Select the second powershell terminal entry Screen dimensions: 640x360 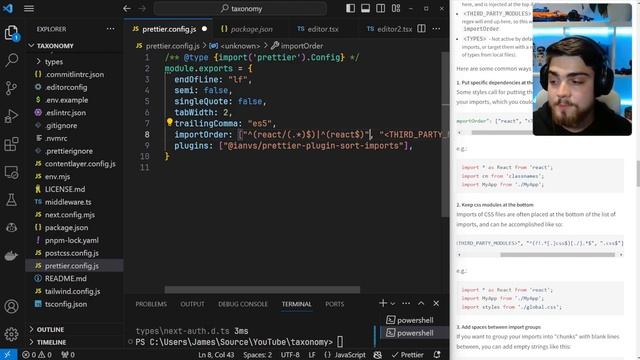(x=414, y=333)
